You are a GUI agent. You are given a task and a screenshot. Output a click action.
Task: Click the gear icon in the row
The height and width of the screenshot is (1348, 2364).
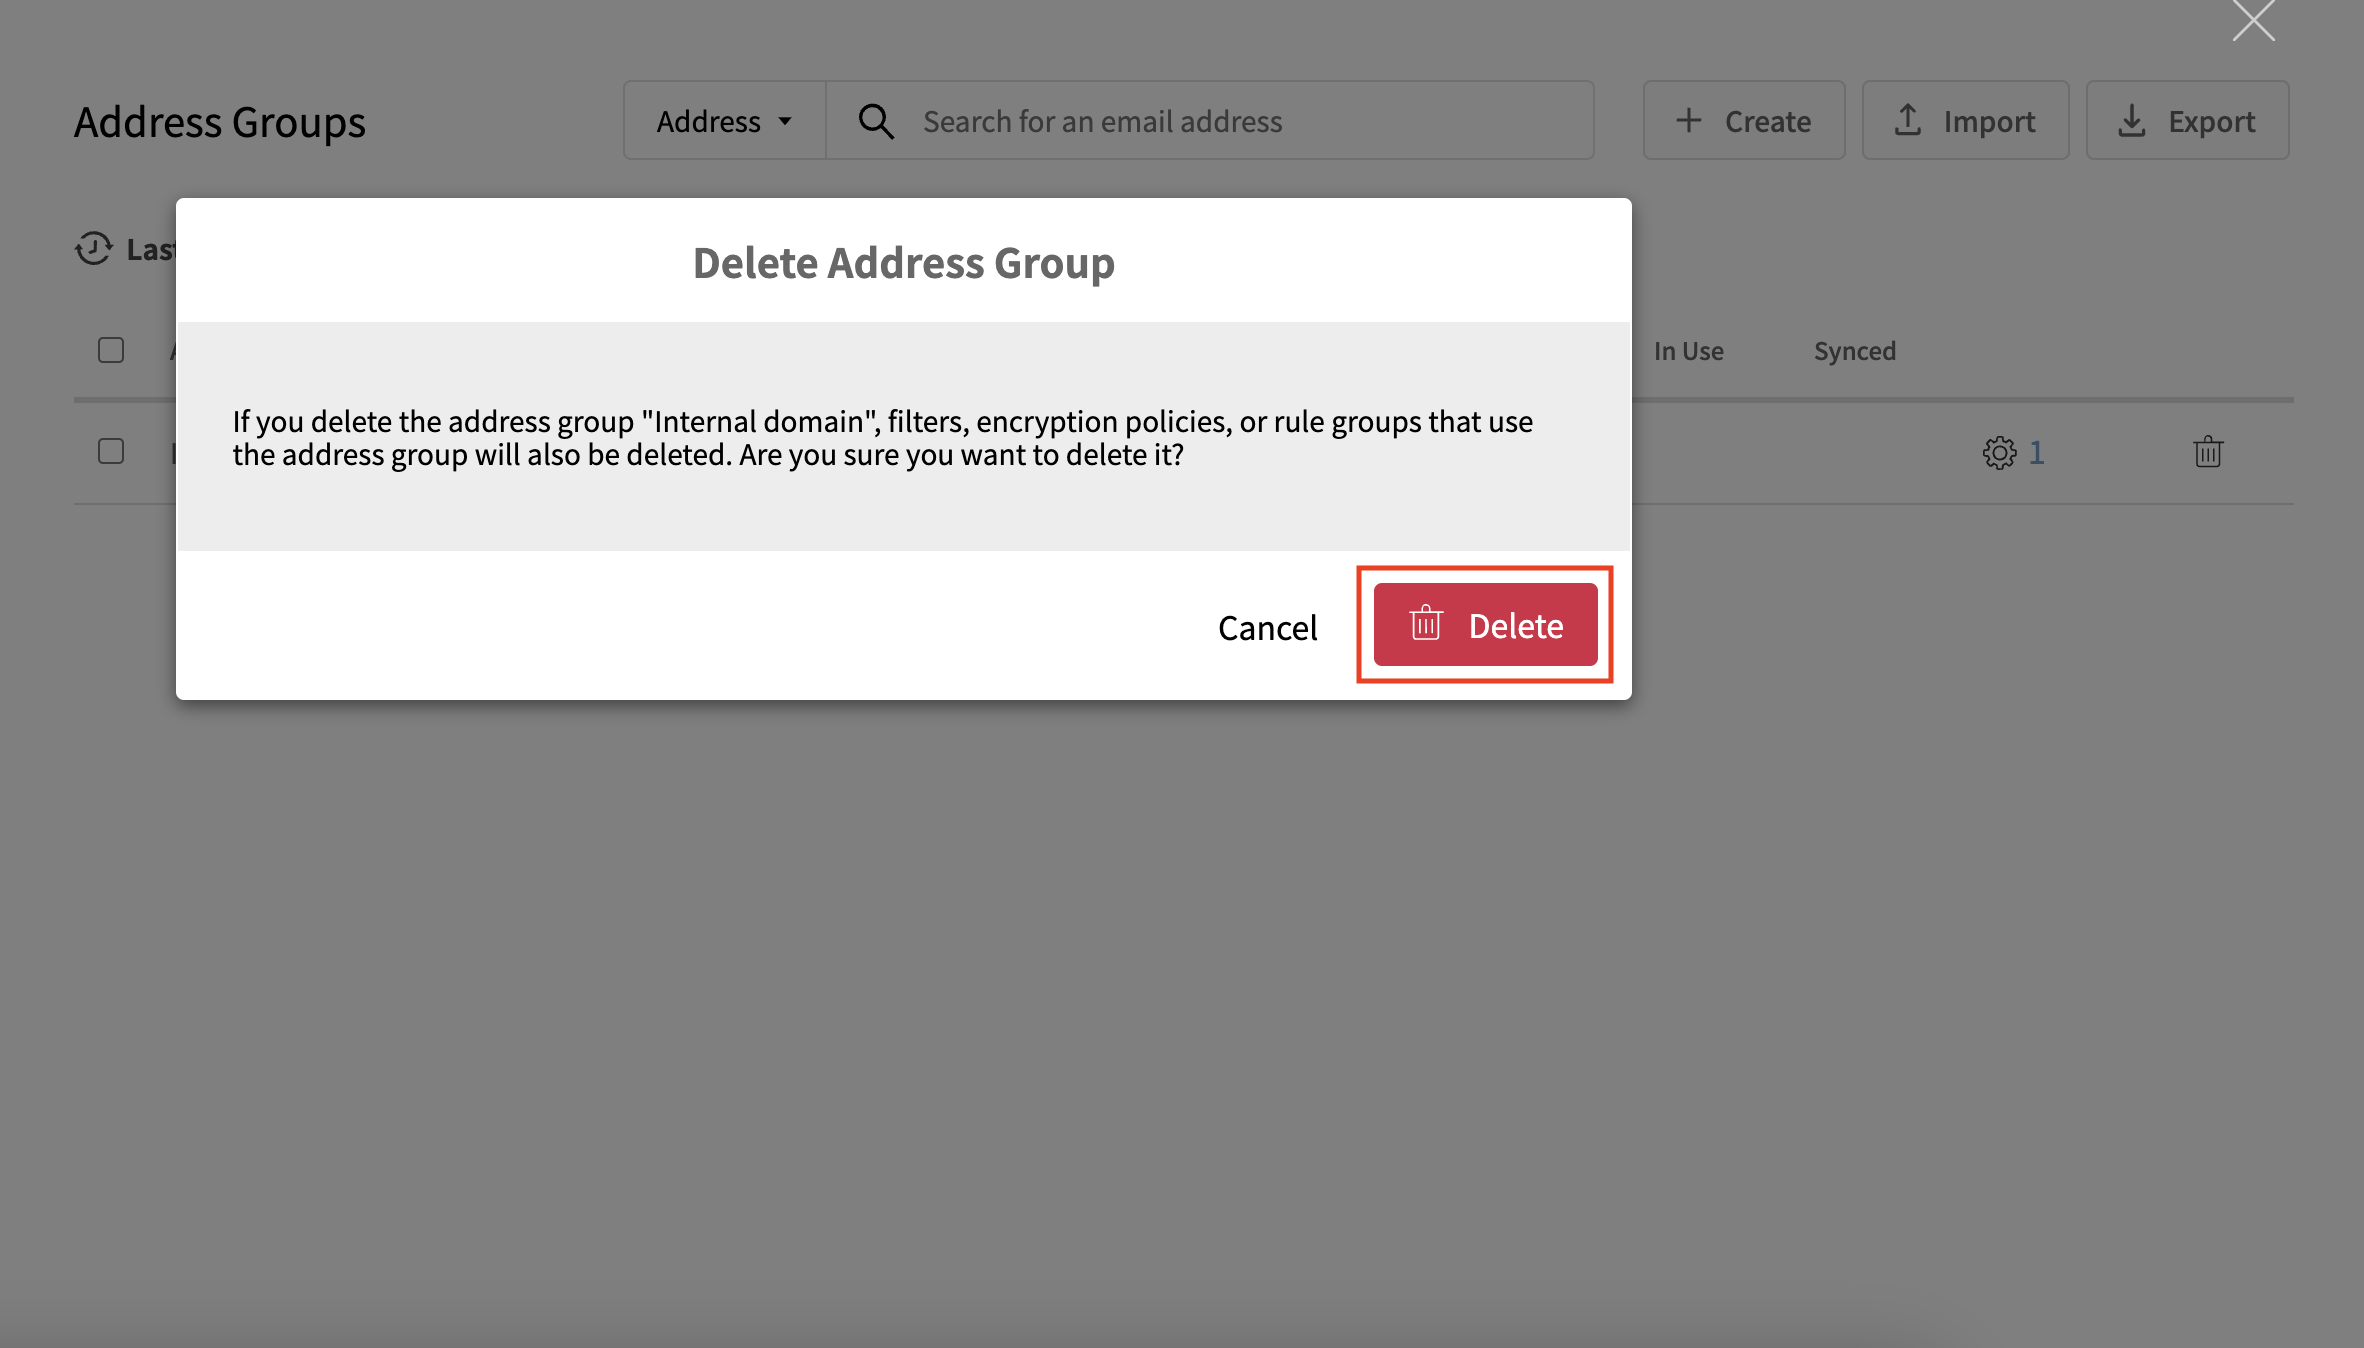1999,452
